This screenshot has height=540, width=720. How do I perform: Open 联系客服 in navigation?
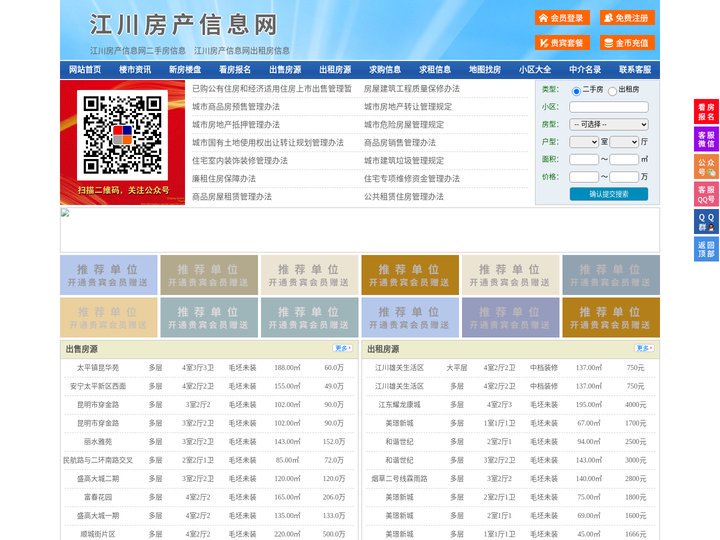pyautogui.click(x=635, y=70)
